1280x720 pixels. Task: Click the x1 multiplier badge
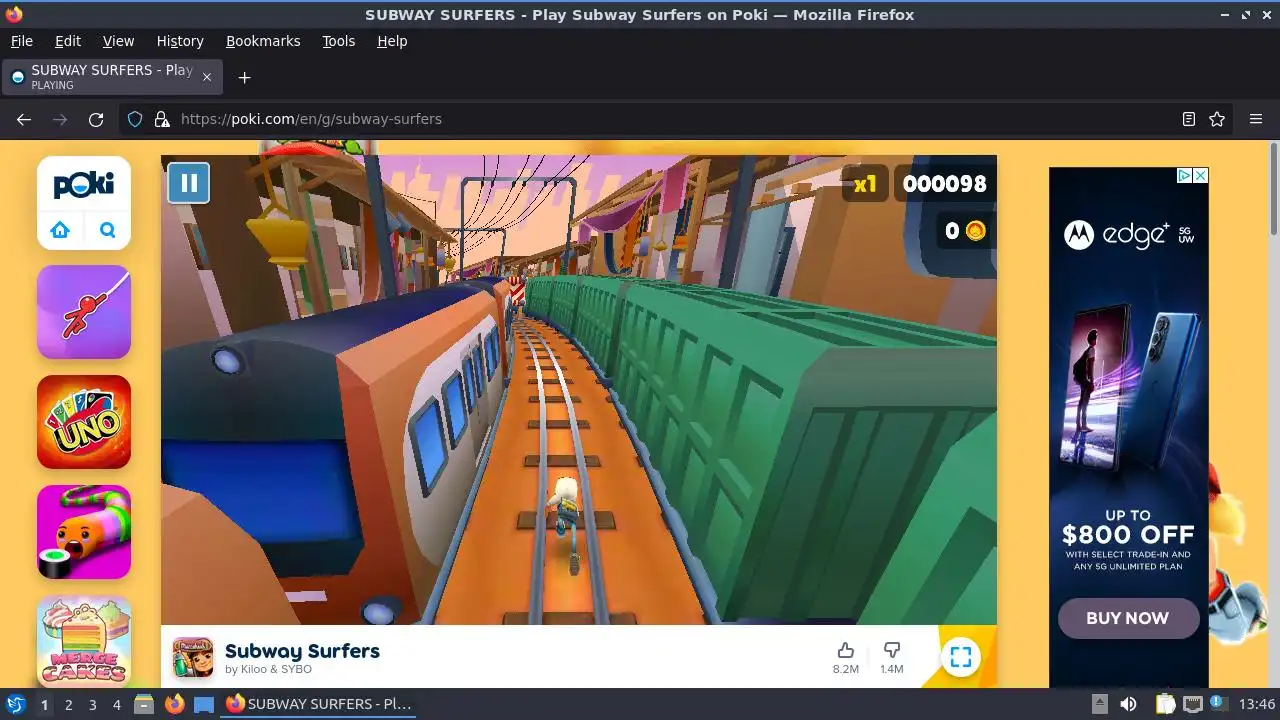pyautogui.click(x=865, y=184)
